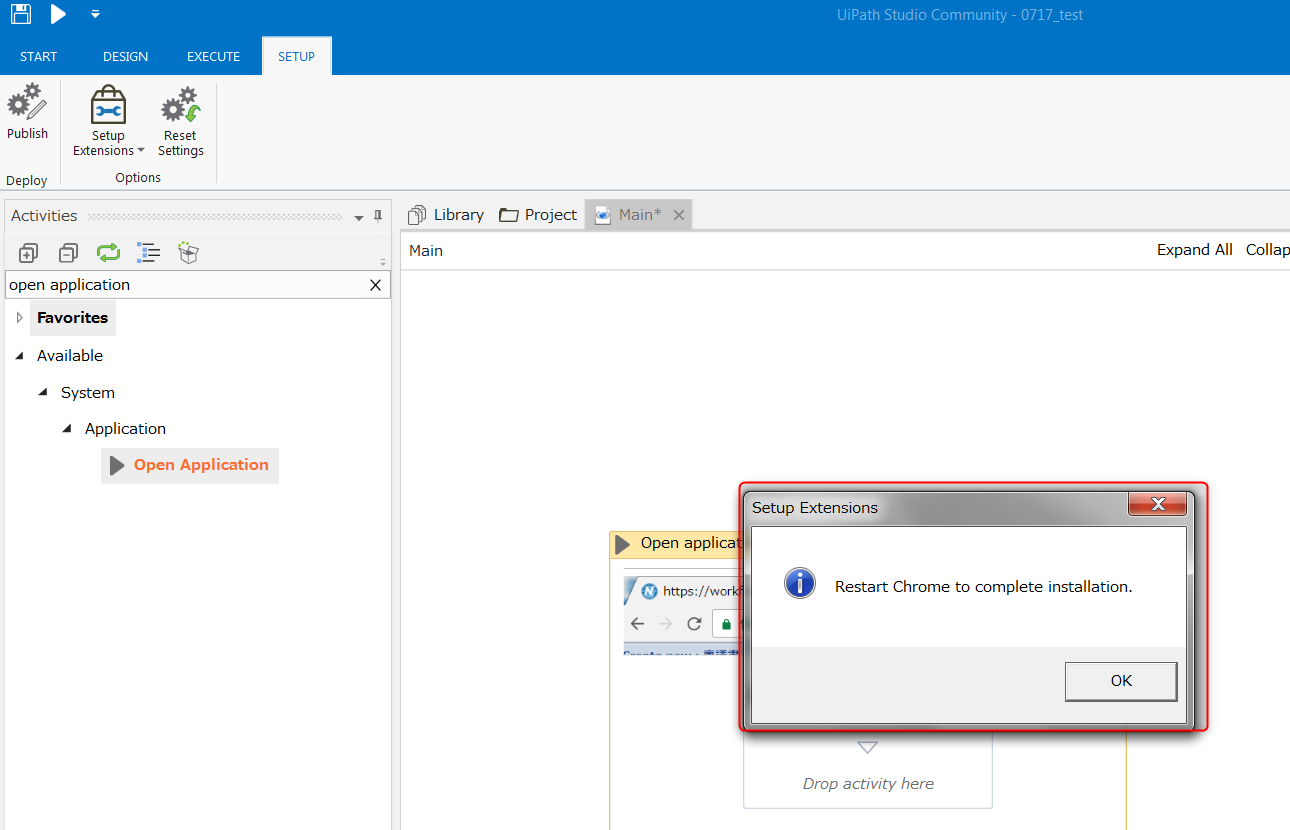Open the quick access toolbar dropdown arrow
The image size is (1290, 830).
95,14
